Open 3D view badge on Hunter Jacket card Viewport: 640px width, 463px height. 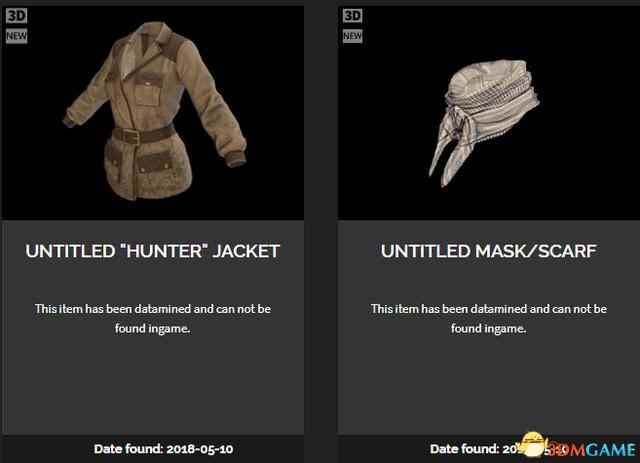tap(16, 16)
